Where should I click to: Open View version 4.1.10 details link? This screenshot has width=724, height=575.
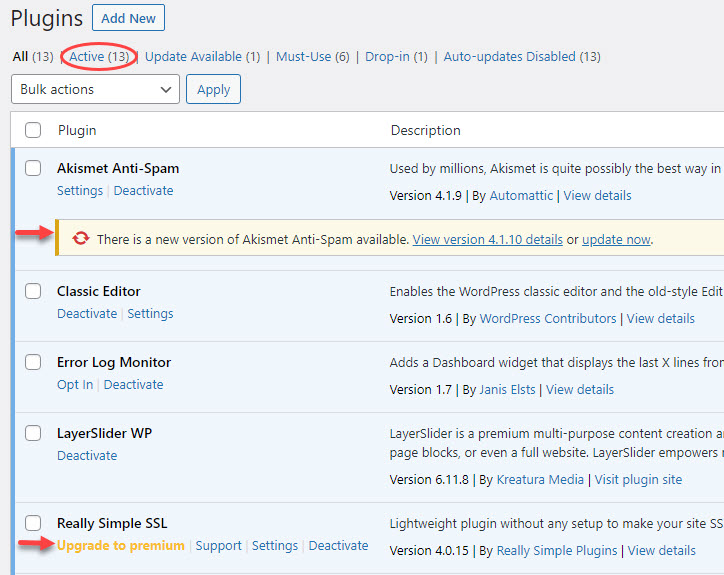click(488, 240)
